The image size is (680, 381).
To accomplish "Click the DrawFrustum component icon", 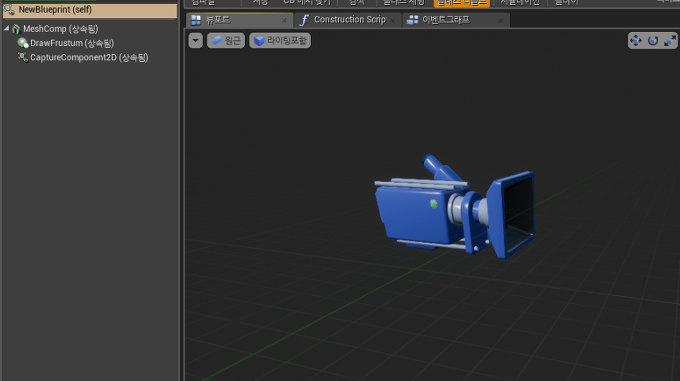I will (23, 43).
